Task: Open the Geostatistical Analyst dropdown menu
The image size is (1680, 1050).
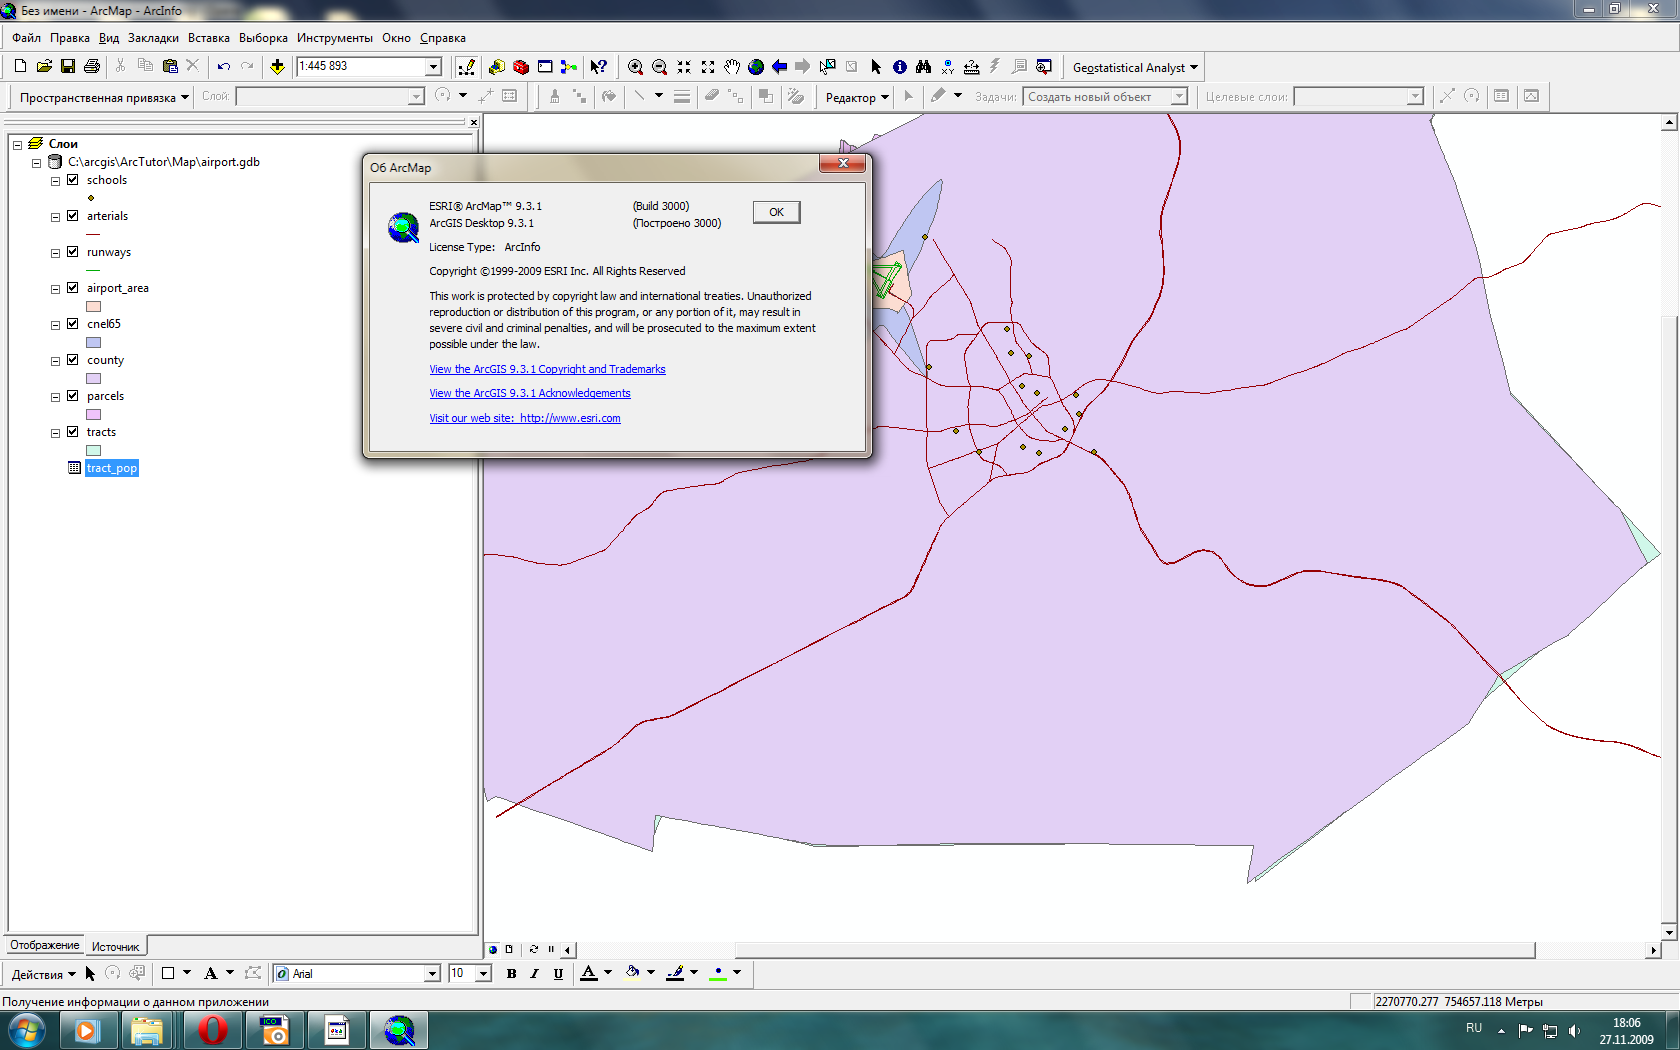Action: pyautogui.click(x=1135, y=67)
